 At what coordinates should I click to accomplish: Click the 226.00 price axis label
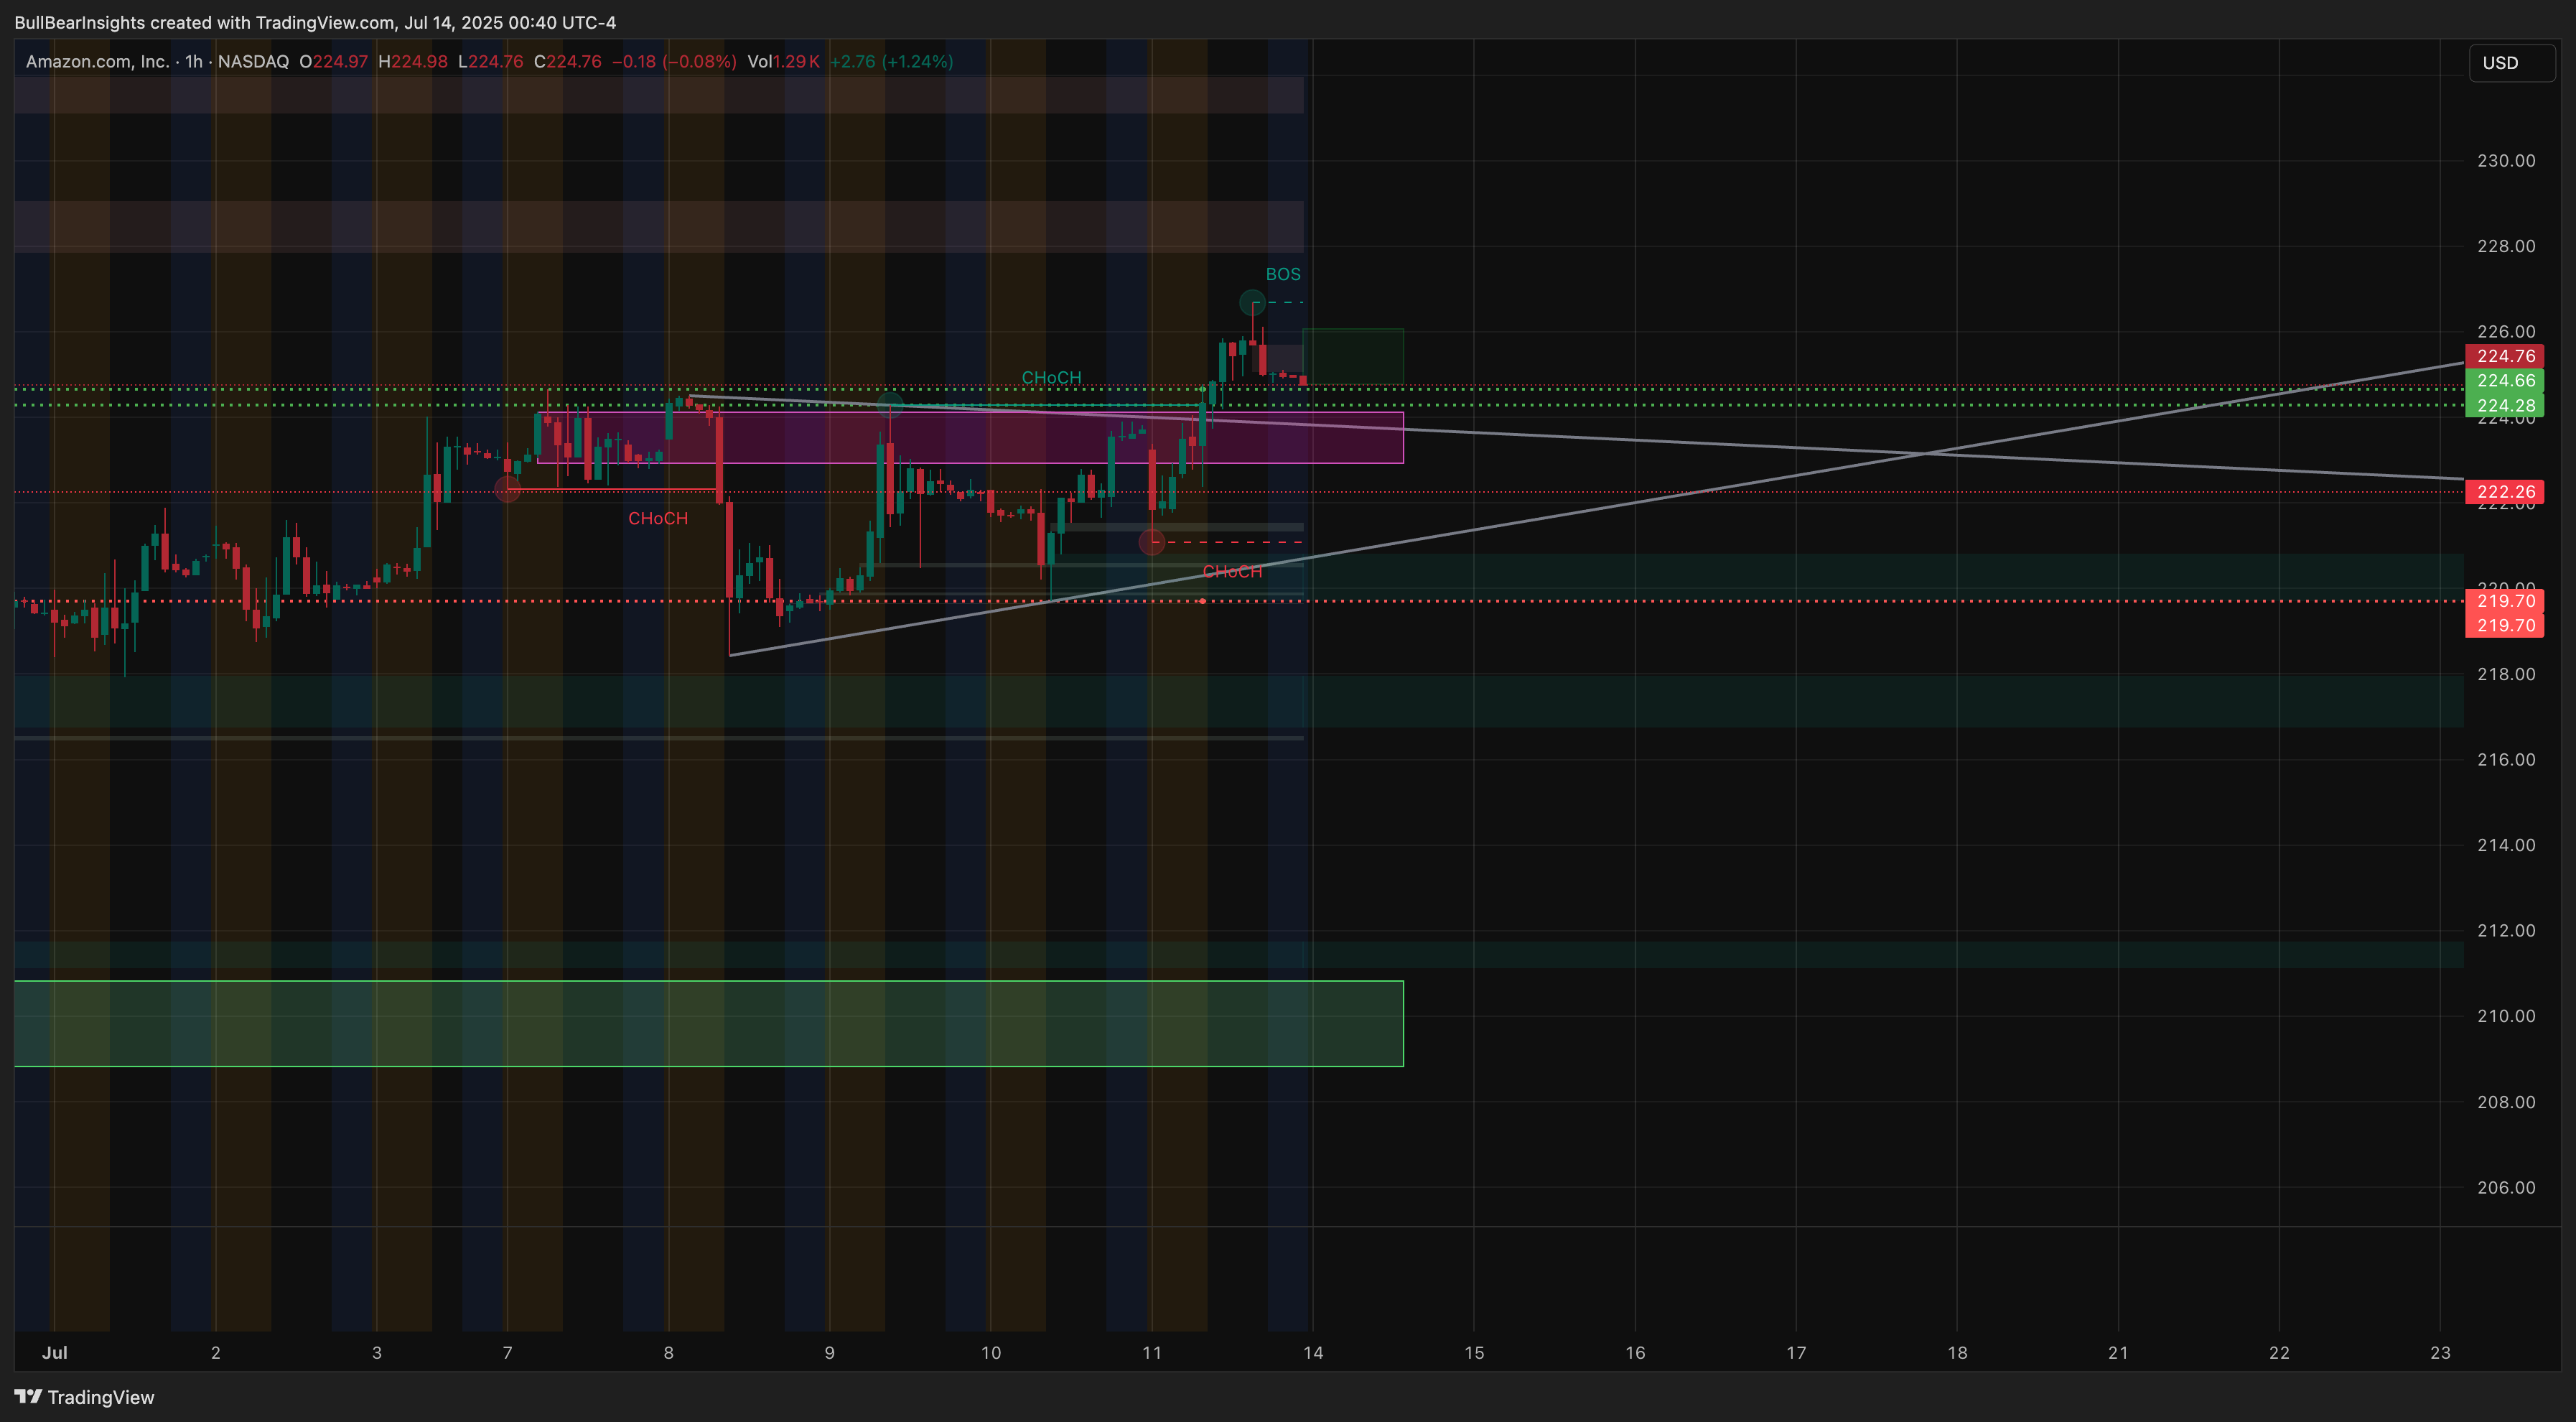(2505, 331)
